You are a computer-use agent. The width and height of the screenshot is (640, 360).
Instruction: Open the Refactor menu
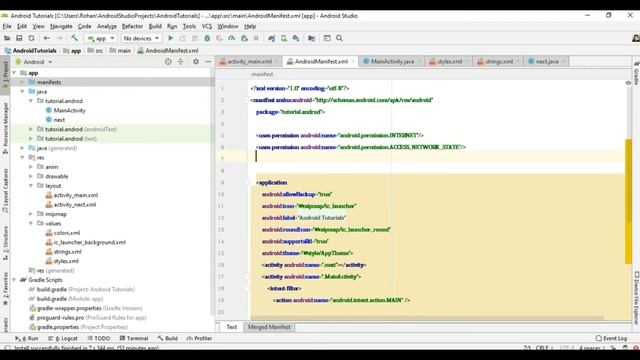click(x=132, y=26)
